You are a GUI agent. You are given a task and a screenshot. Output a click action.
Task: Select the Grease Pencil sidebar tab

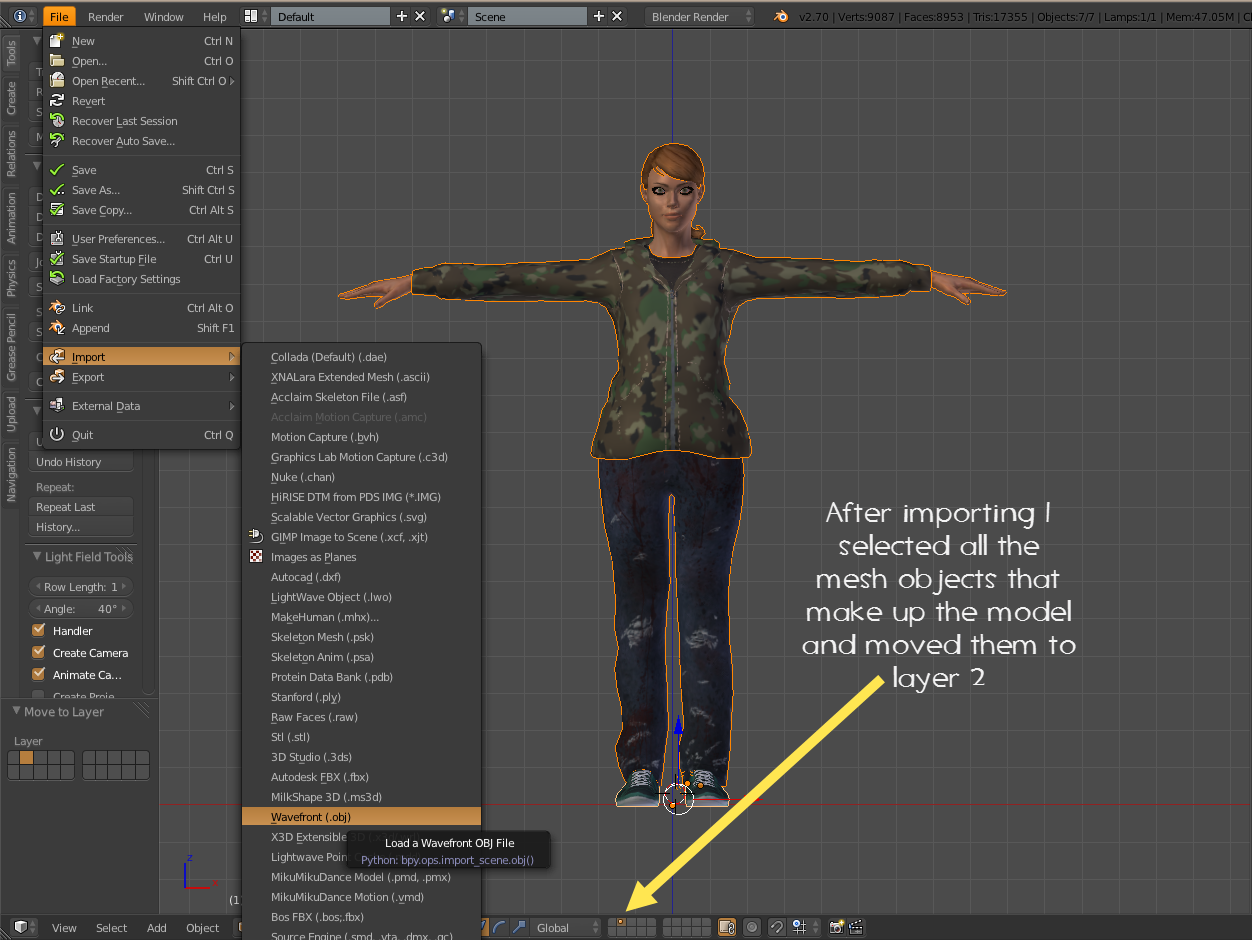point(11,347)
